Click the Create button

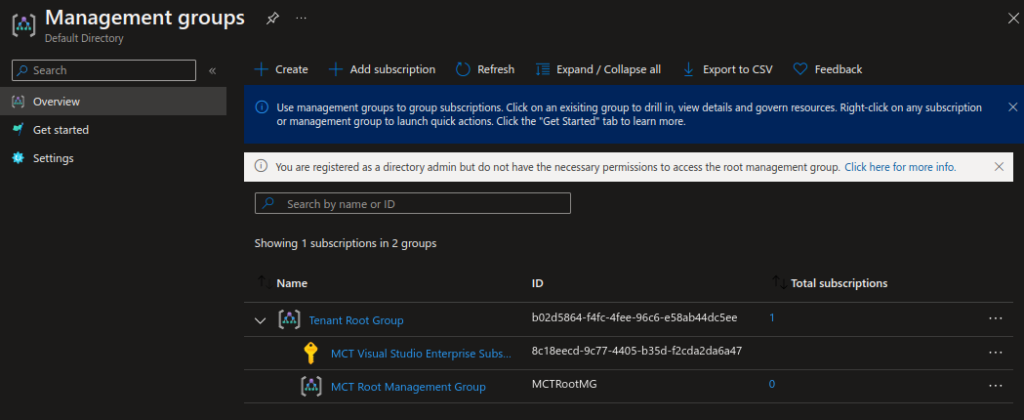pos(281,69)
